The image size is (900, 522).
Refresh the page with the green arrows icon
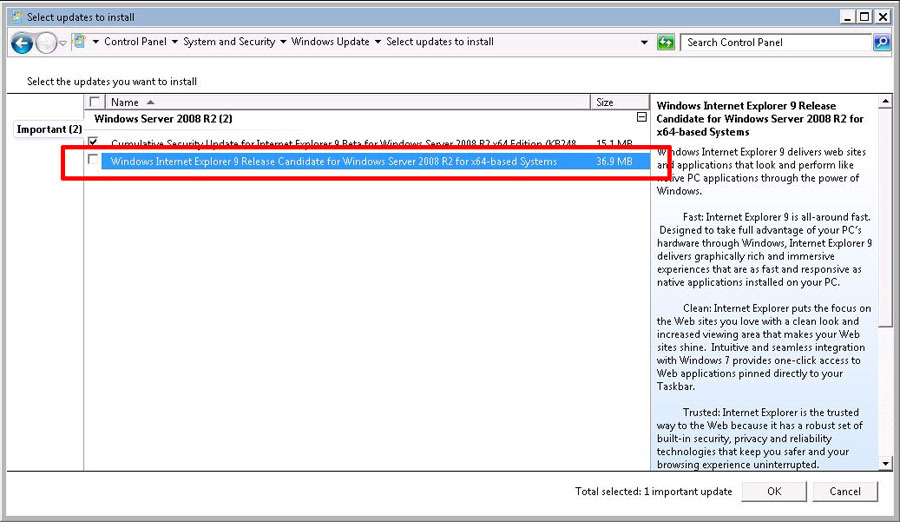(x=665, y=42)
